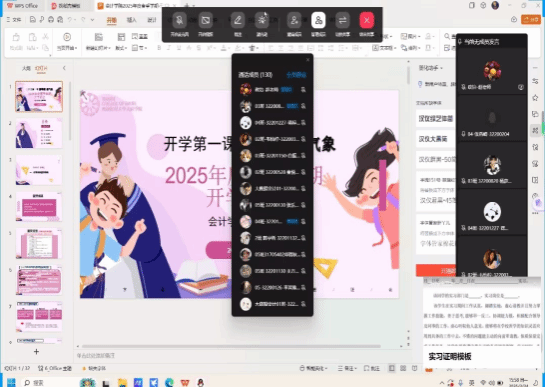Switch to slide sorter view icon

pos(403,368)
